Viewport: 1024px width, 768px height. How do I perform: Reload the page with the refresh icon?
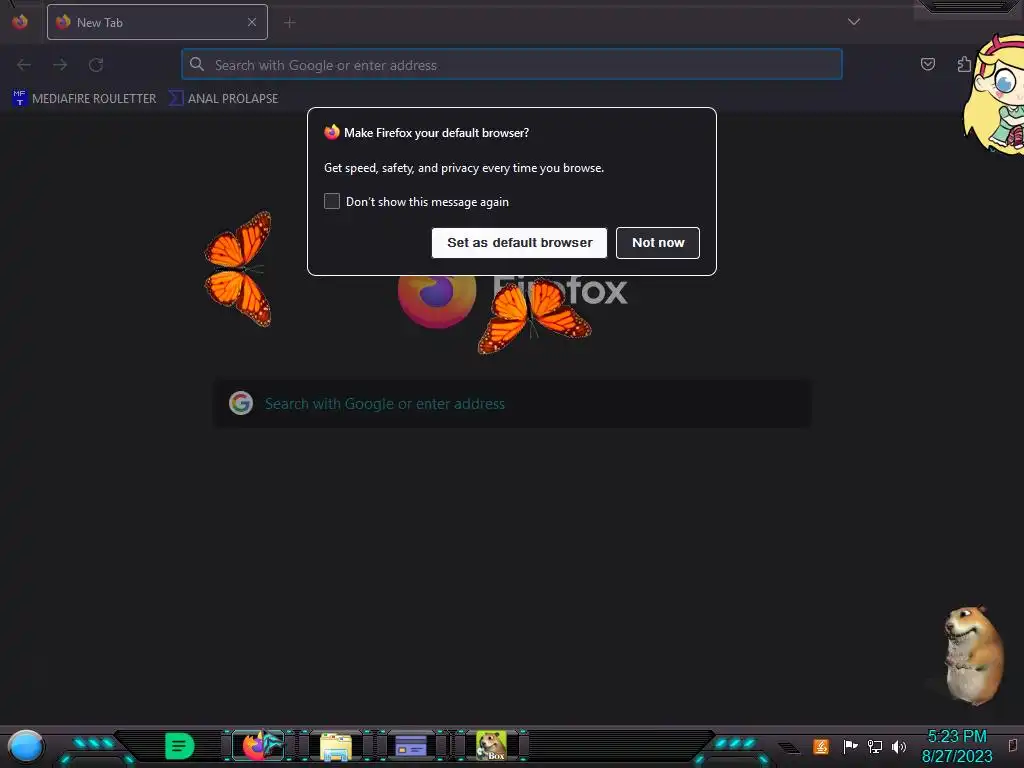pyautogui.click(x=96, y=65)
